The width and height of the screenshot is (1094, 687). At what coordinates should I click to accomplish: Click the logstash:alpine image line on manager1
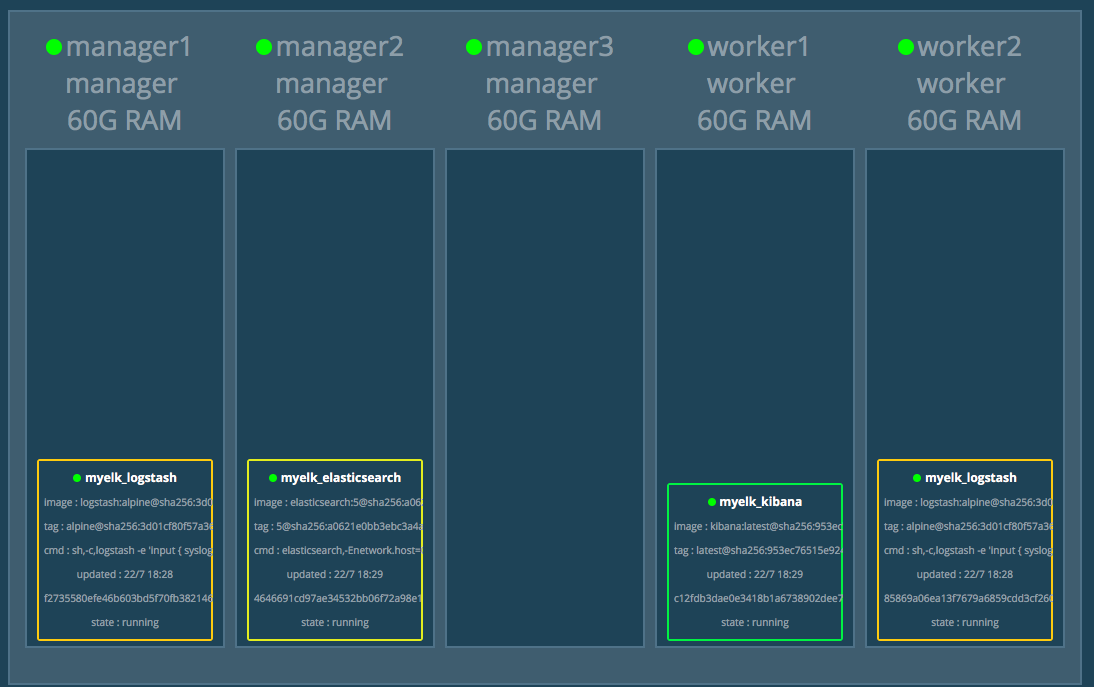pos(128,503)
